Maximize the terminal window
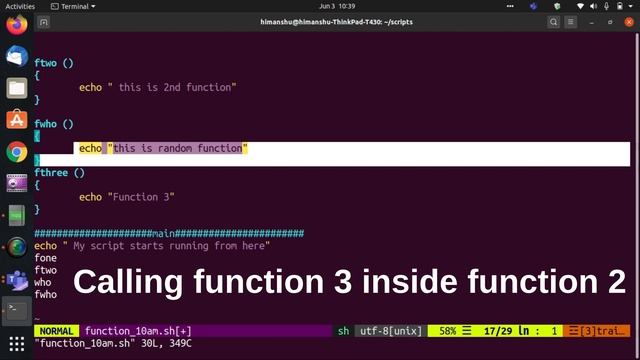The height and width of the screenshot is (360, 640). click(610, 22)
